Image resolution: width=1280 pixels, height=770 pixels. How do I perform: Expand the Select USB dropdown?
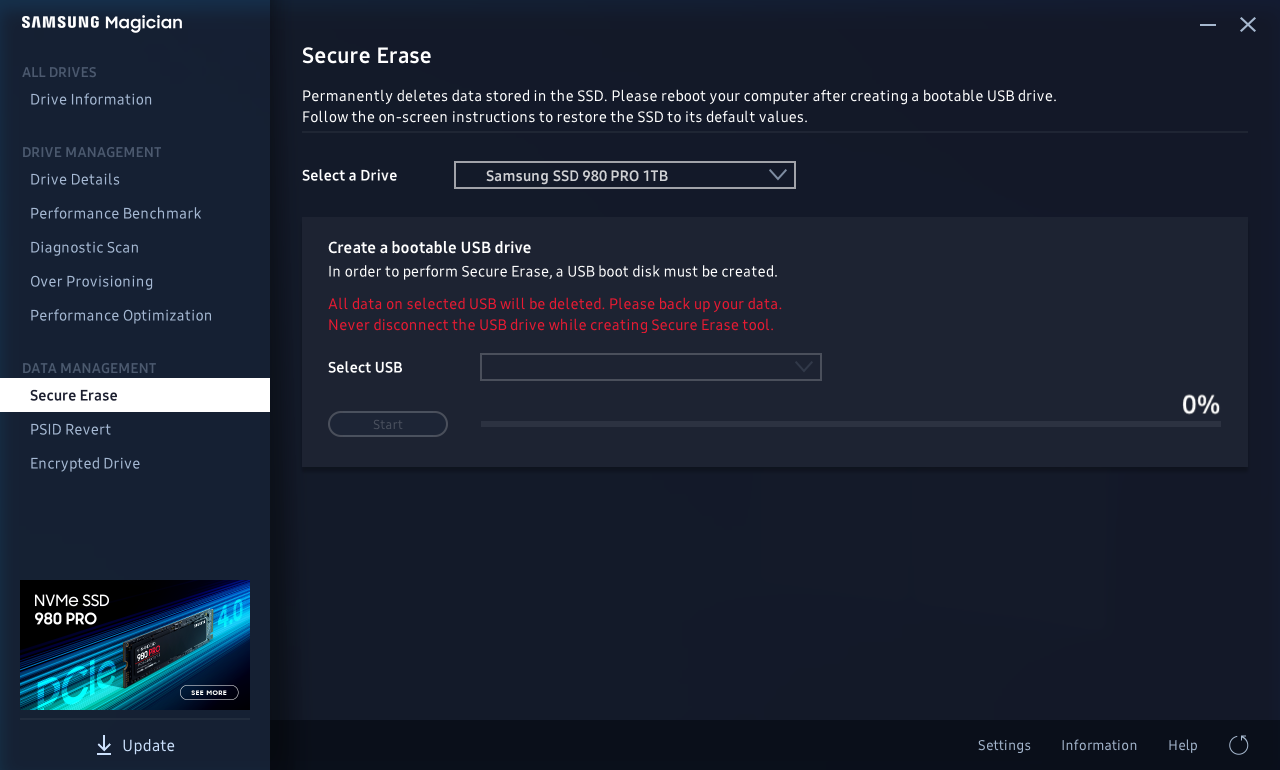[x=651, y=367]
